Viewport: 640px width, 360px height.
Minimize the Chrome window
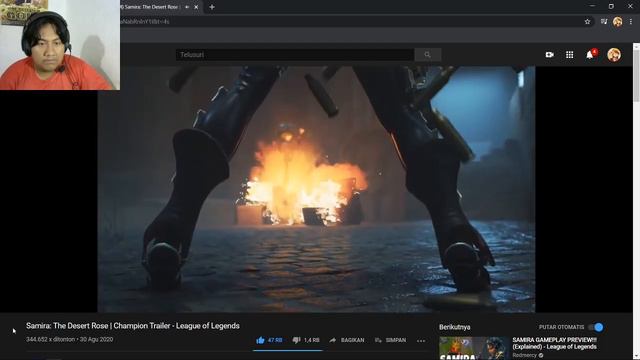coord(592,6)
